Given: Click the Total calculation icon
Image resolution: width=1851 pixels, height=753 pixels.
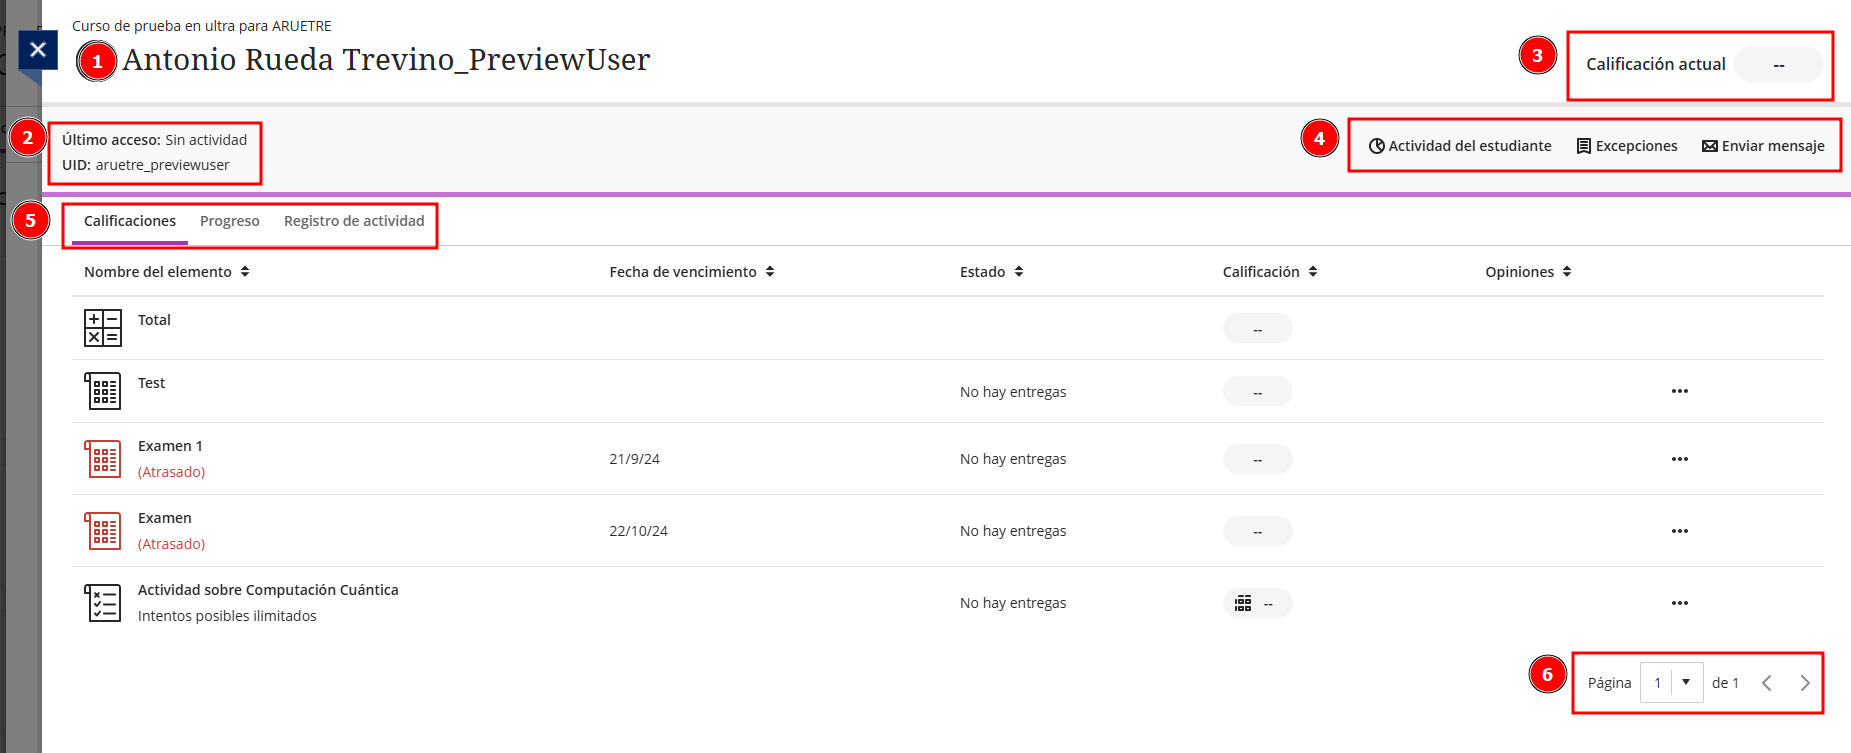Looking at the screenshot, I should point(103,328).
